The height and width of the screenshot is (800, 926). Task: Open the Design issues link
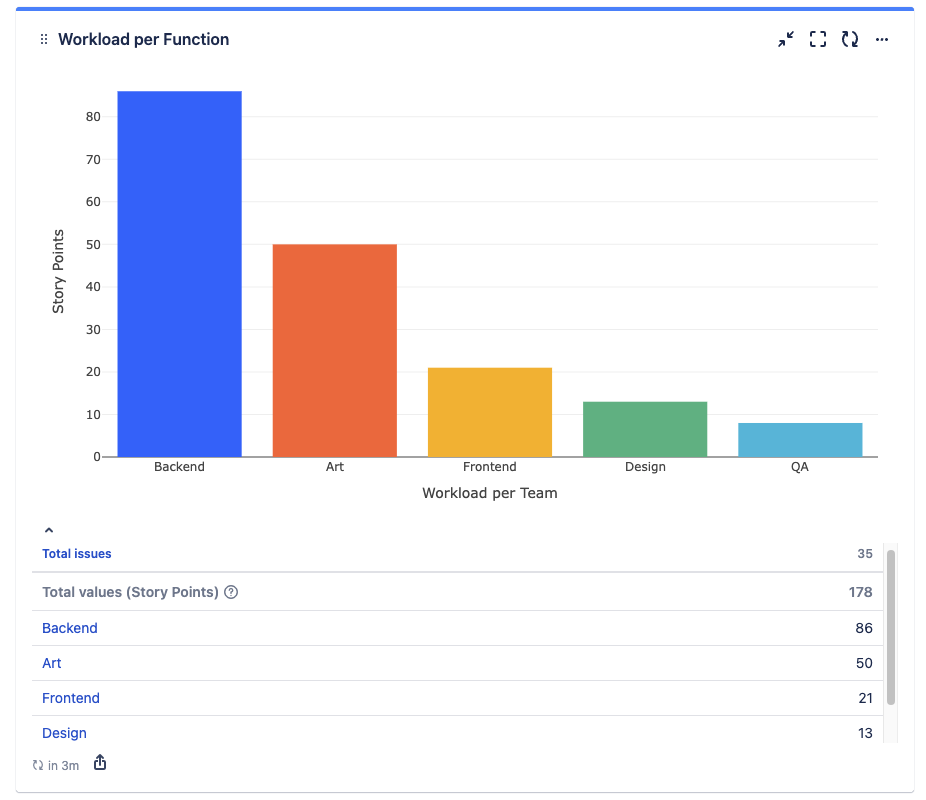click(64, 733)
